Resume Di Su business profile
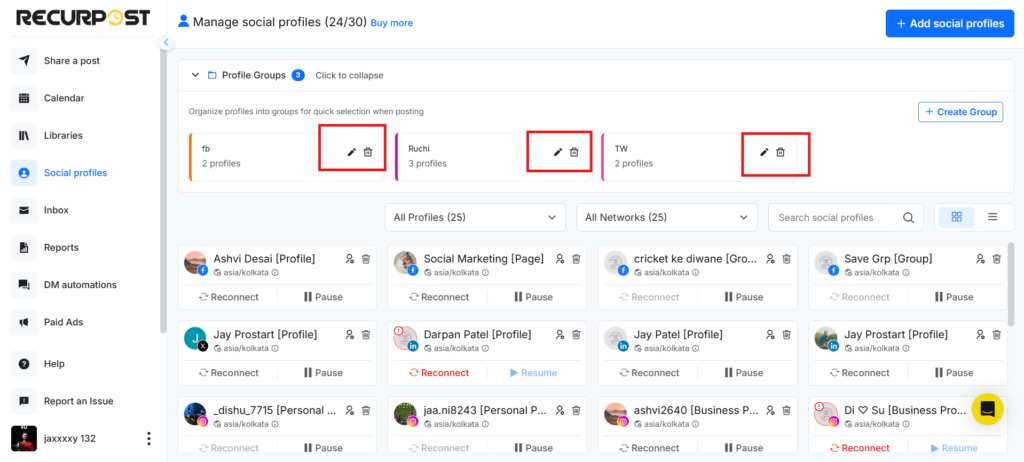Screen dimensions: 1024x462 (x=954, y=448)
